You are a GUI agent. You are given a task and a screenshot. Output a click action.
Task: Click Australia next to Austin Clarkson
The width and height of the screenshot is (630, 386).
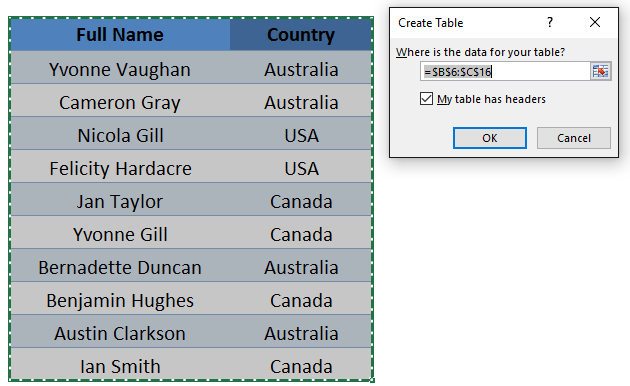pos(301,331)
